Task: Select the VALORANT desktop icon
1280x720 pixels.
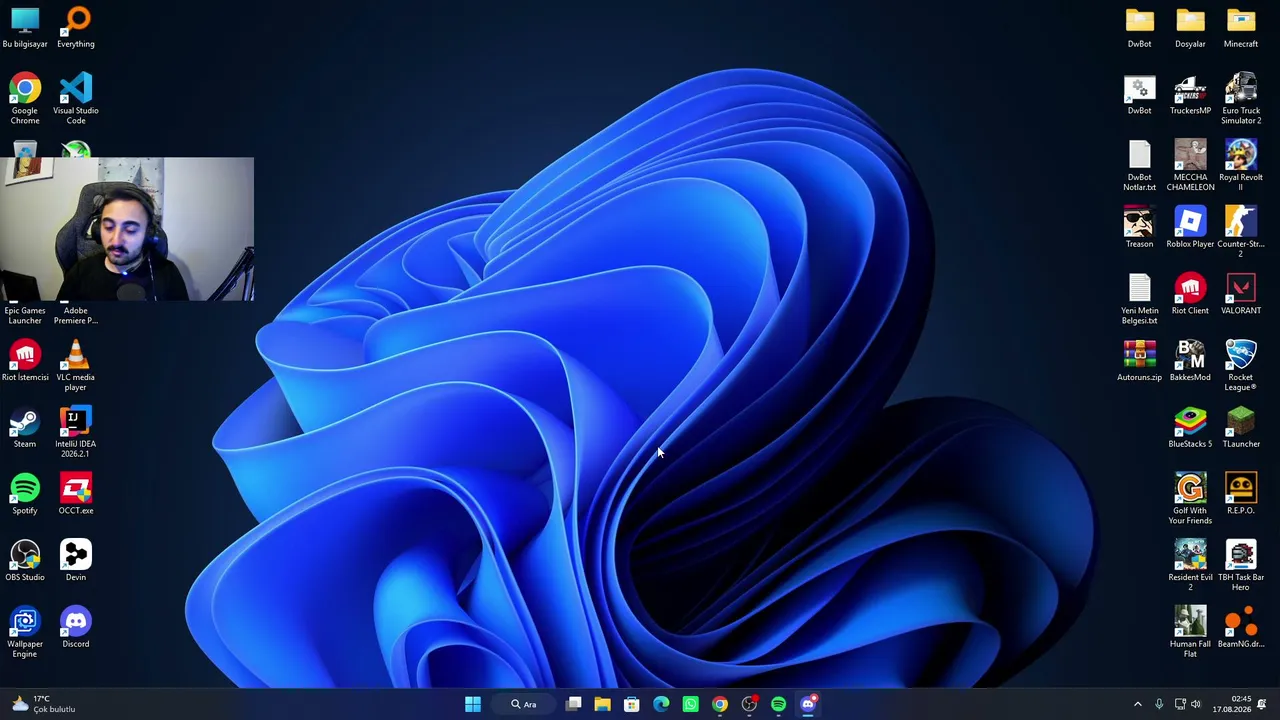Action: pyautogui.click(x=1241, y=294)
